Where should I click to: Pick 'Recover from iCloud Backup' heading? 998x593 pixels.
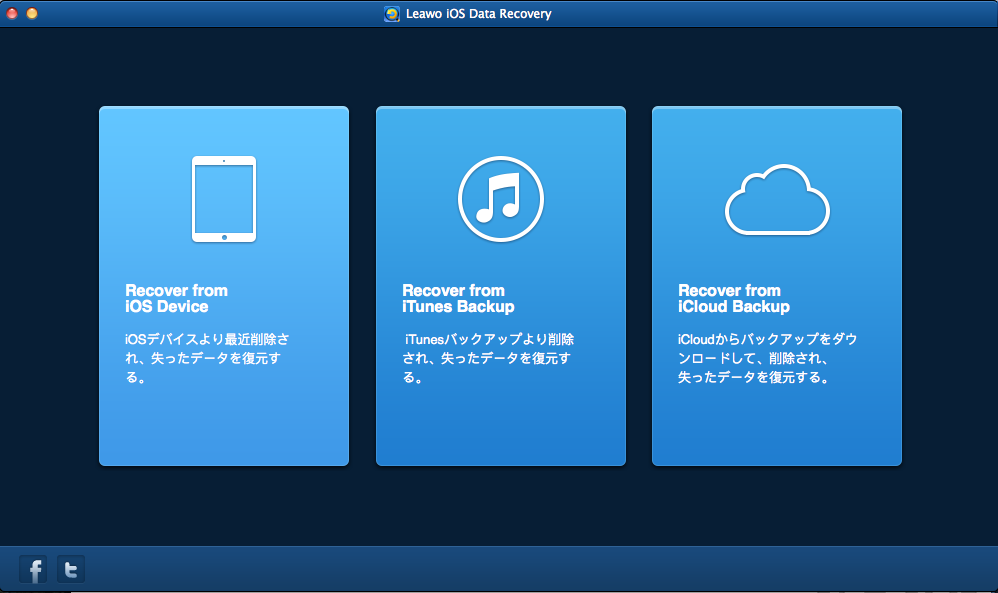pyautogui.click(x=733, y=298)
